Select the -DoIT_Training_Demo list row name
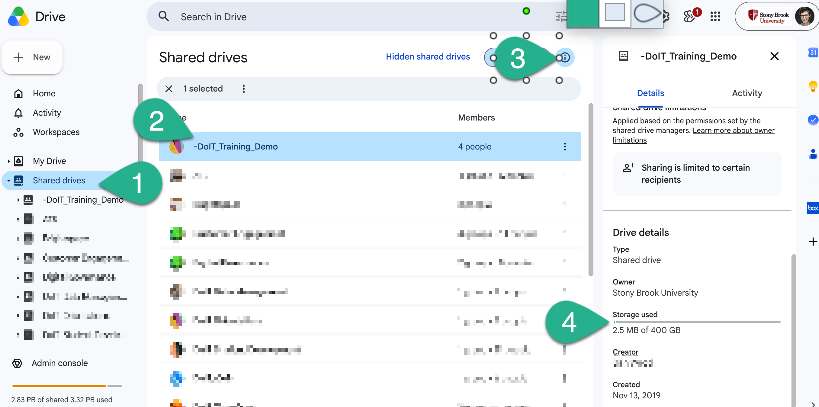The width and height of the screenshot is (819, 407). (x=235, y=147)
